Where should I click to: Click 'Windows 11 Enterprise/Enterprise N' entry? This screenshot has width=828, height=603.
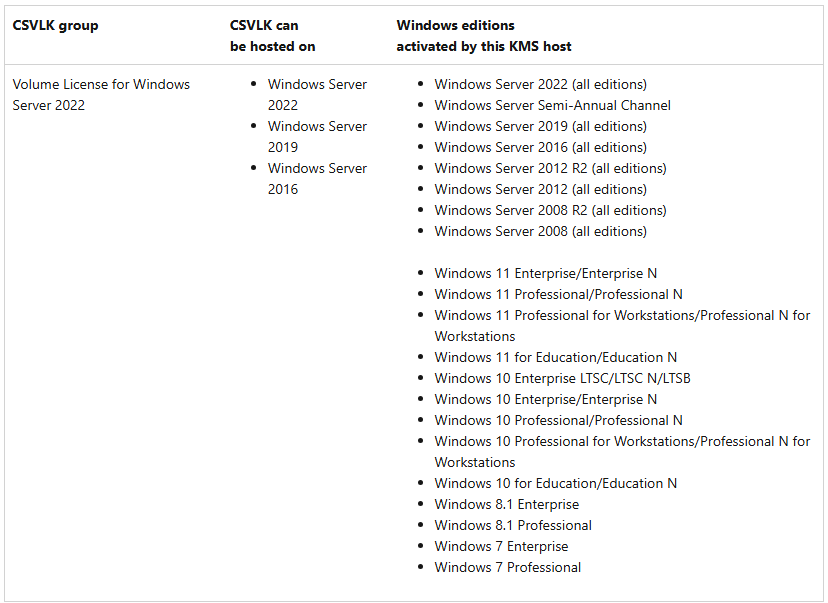pos(545,274)
